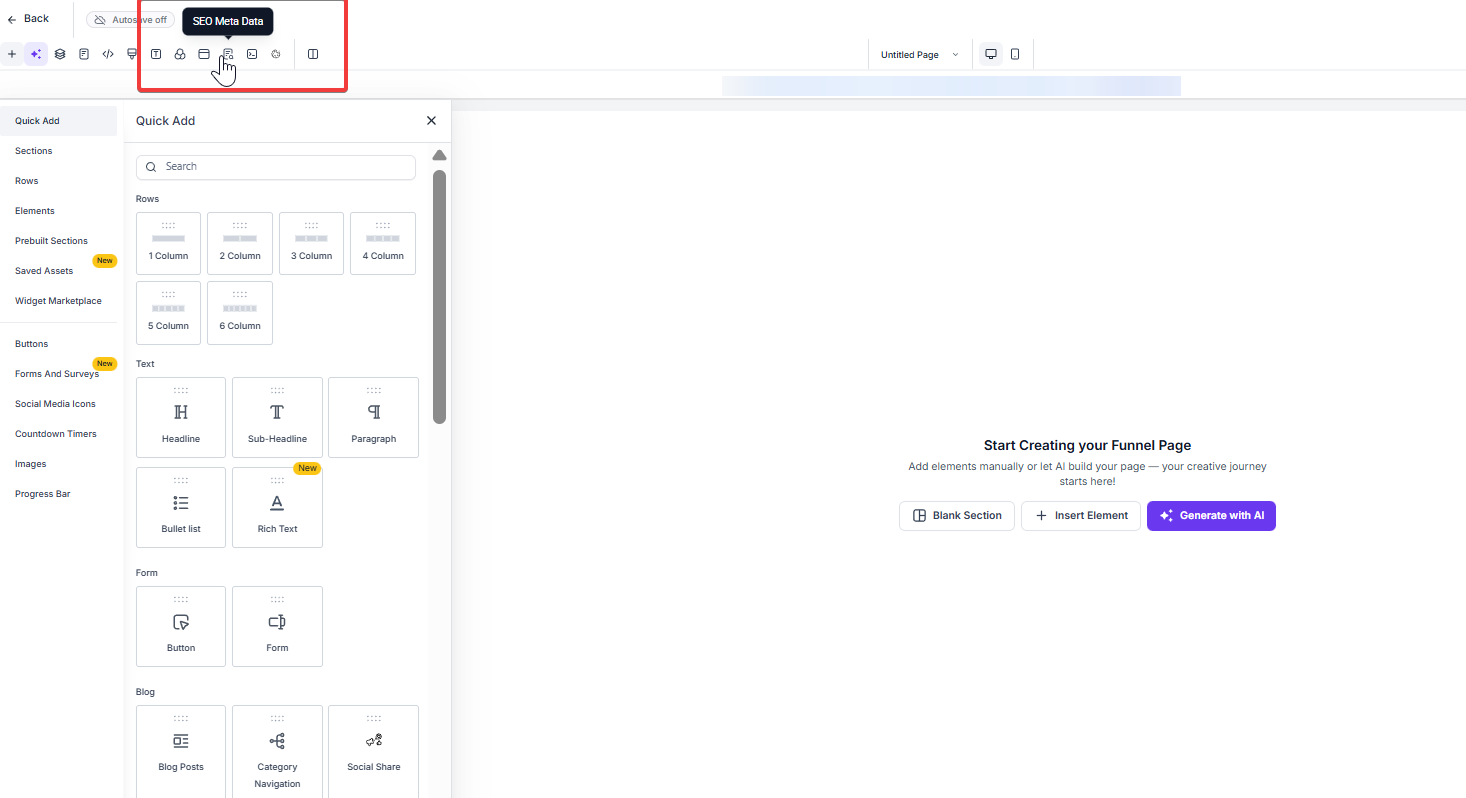The height and width of the screenshot is (798, 1466).
Task: Select the Quick Add sidebar tab
Action: [59, 121]
